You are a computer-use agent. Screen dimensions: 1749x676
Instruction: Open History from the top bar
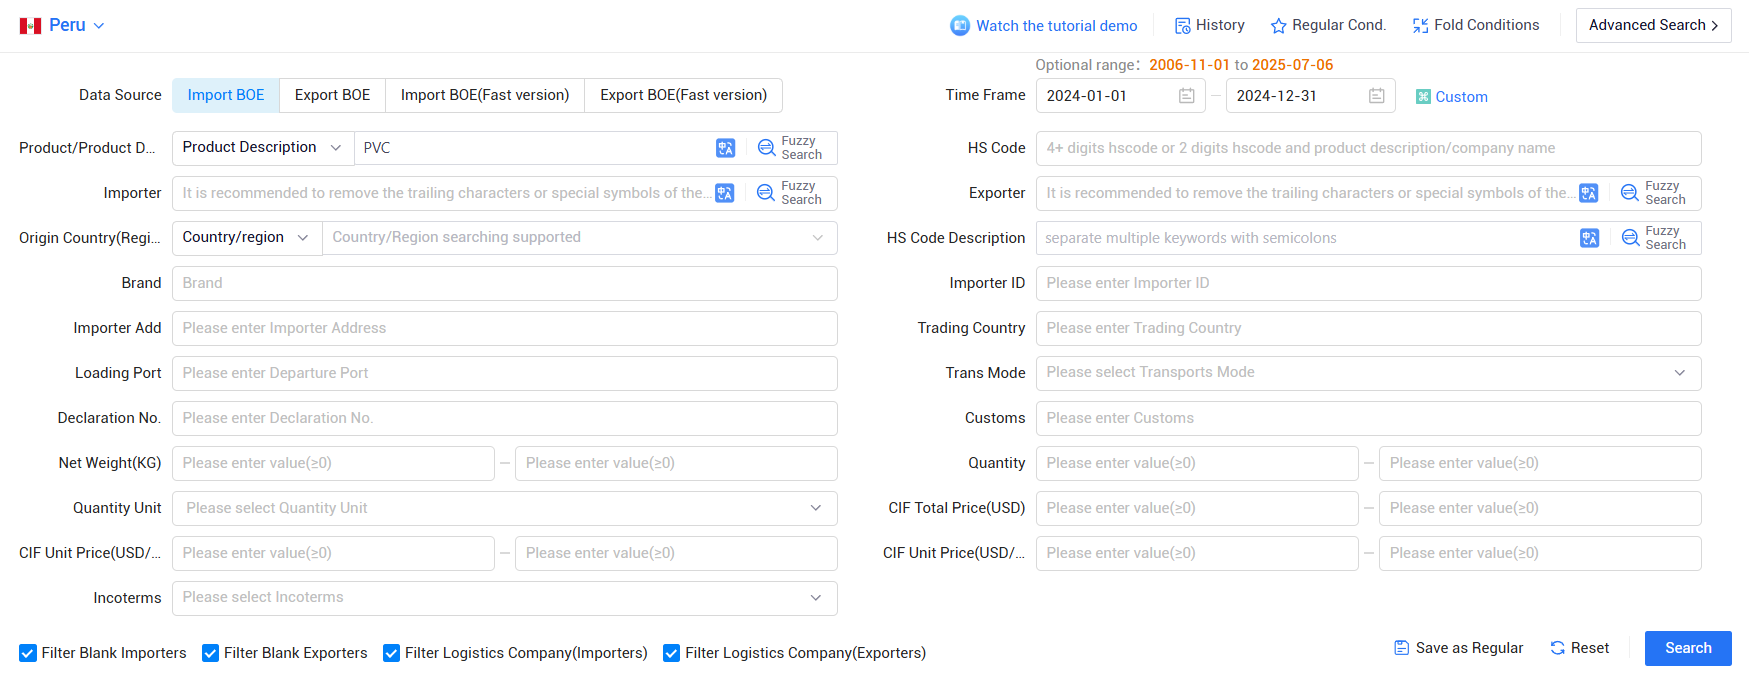1209,25
